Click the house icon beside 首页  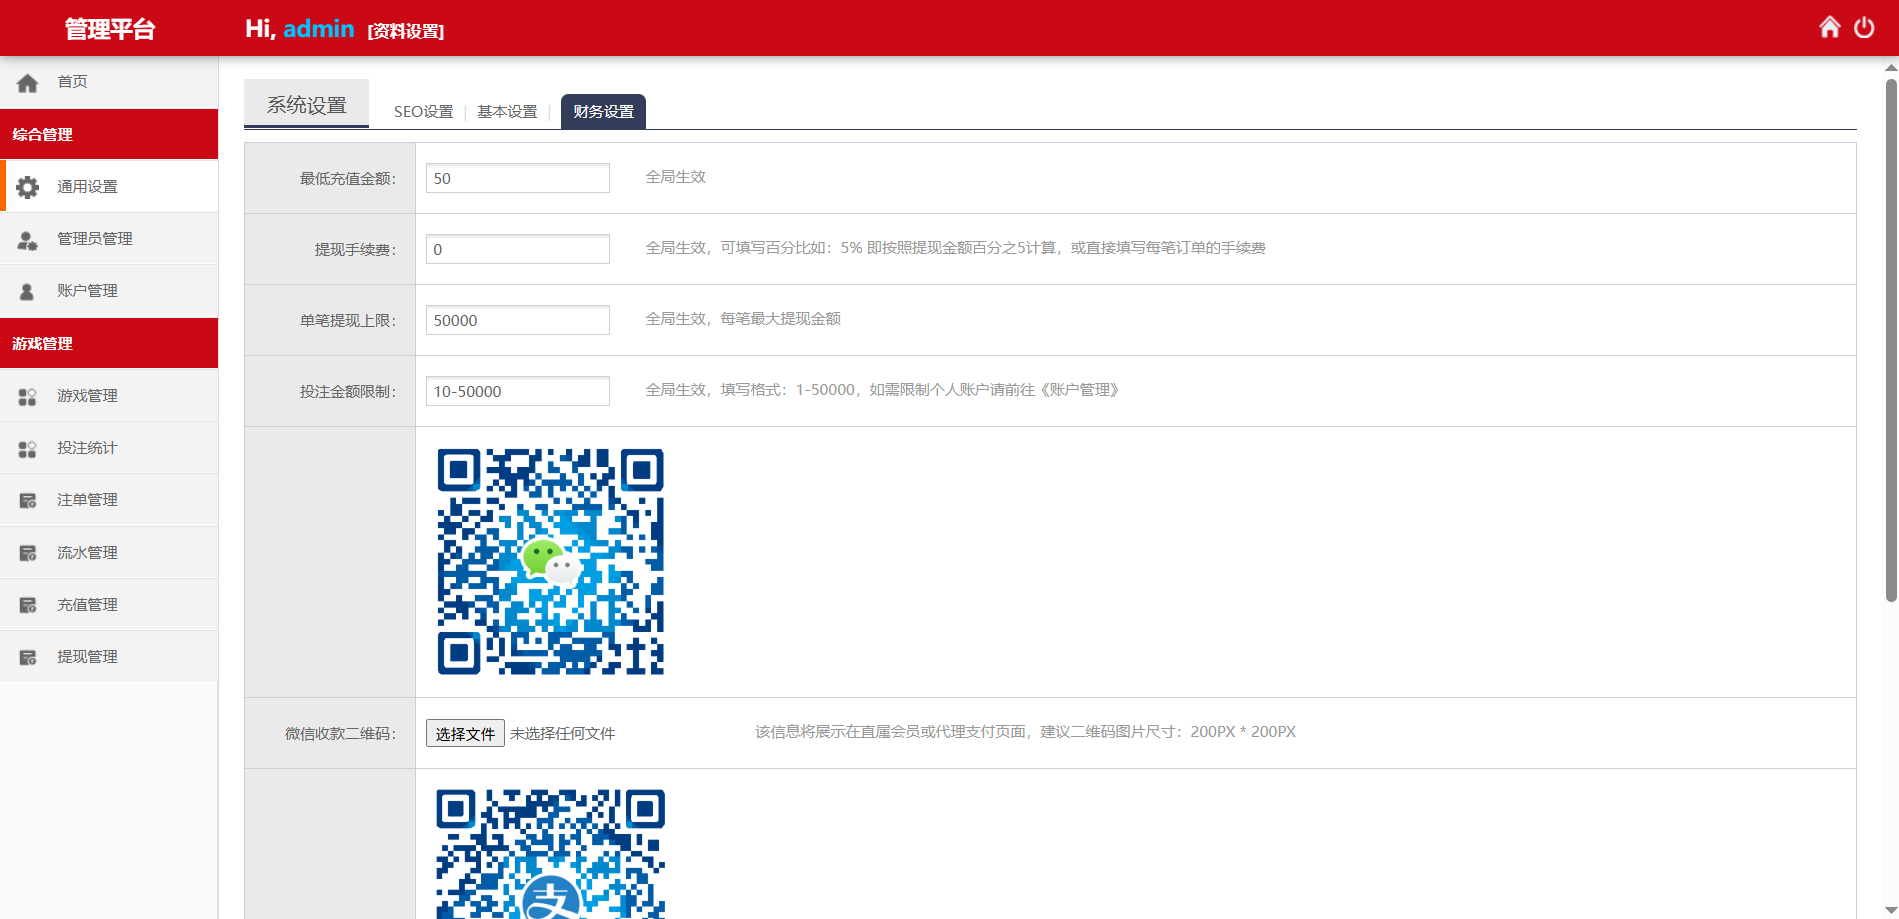coord(28,83)
